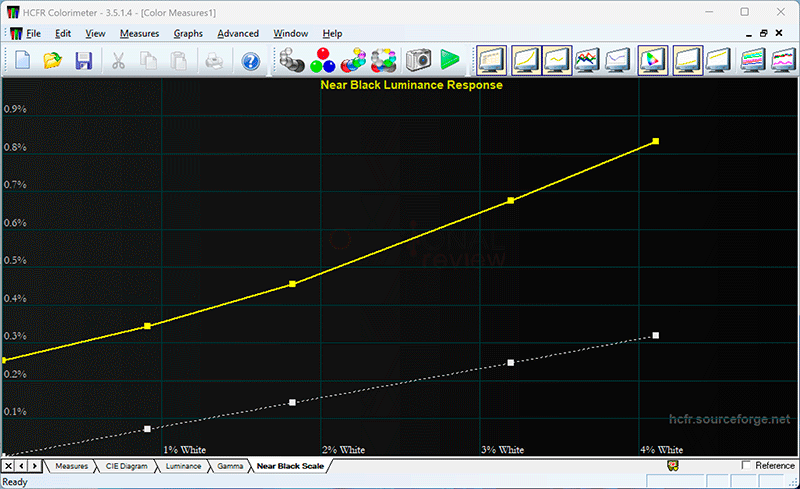800x489 pixels.
Task: Toggle the CIE diagram monitor icon
Action: pos(653,60)
